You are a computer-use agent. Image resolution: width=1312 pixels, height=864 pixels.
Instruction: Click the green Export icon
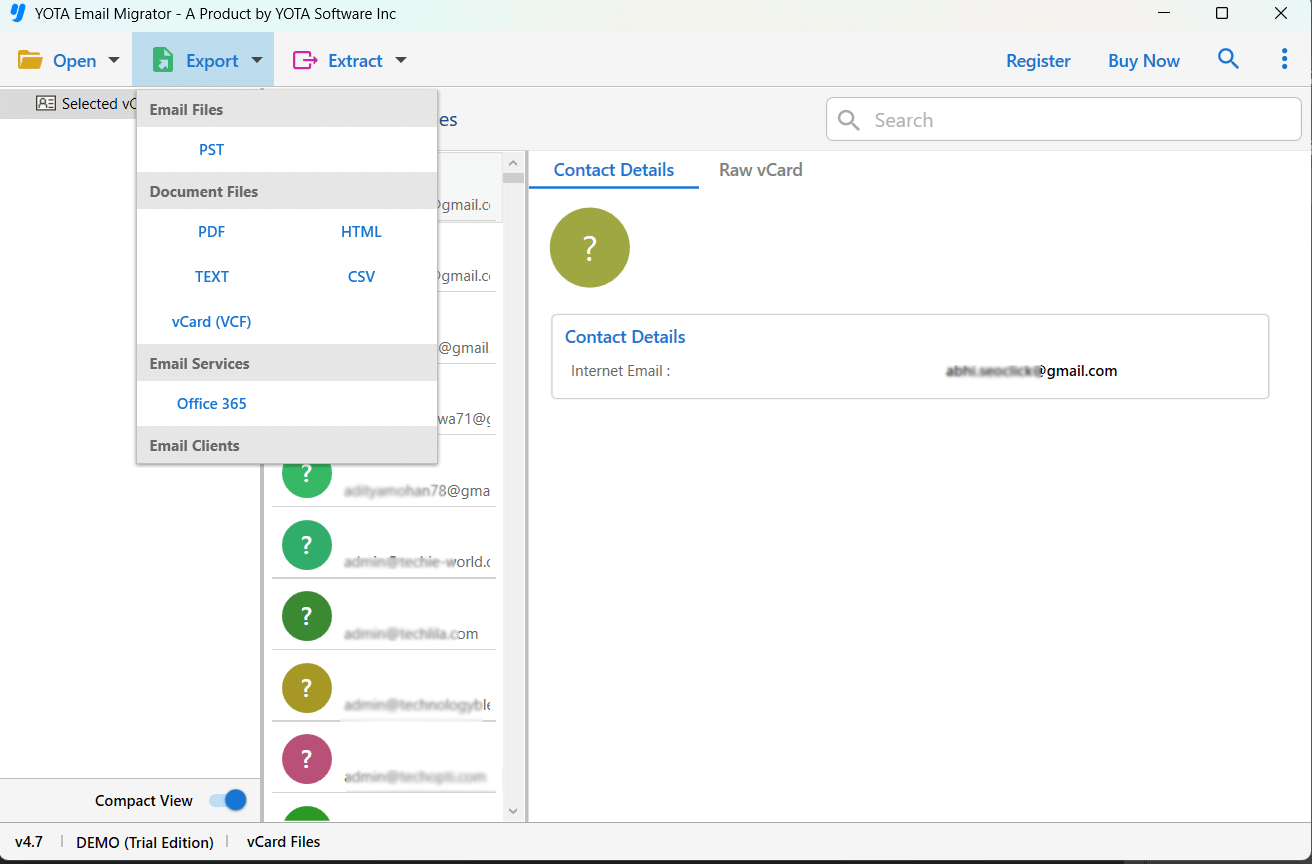click(x=163, y=60)
